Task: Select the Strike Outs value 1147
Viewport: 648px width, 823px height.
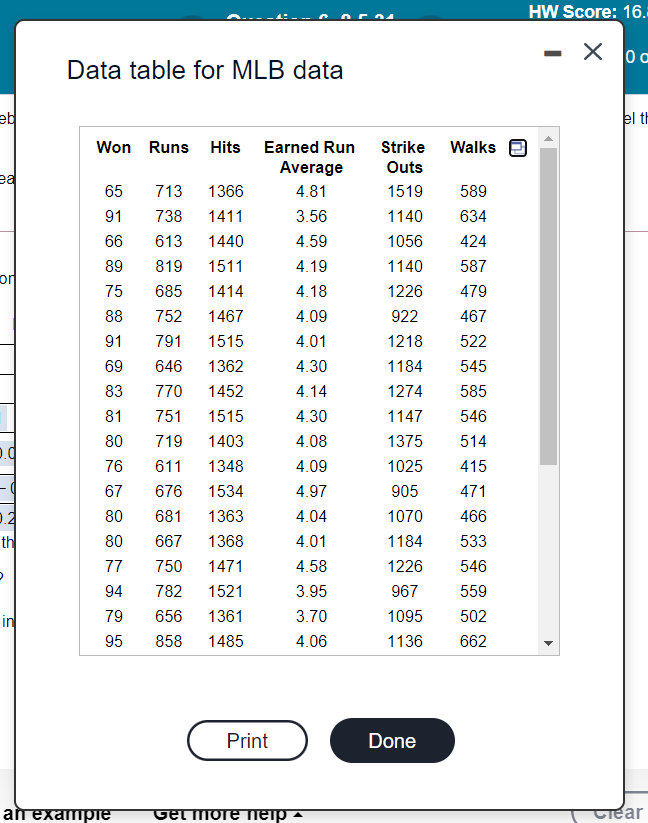Action: pyautogui.click(x=405, y=416)
